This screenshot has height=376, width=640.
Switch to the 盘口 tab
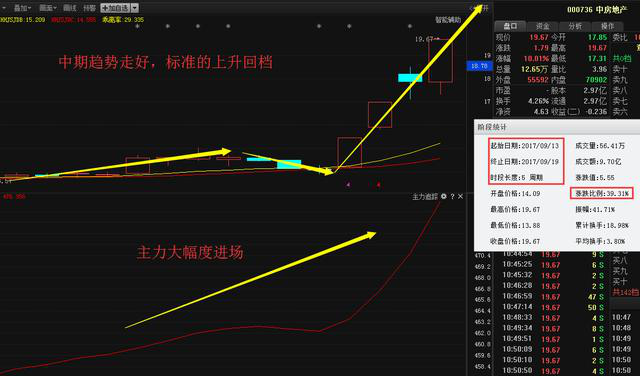tap(510, 26)
